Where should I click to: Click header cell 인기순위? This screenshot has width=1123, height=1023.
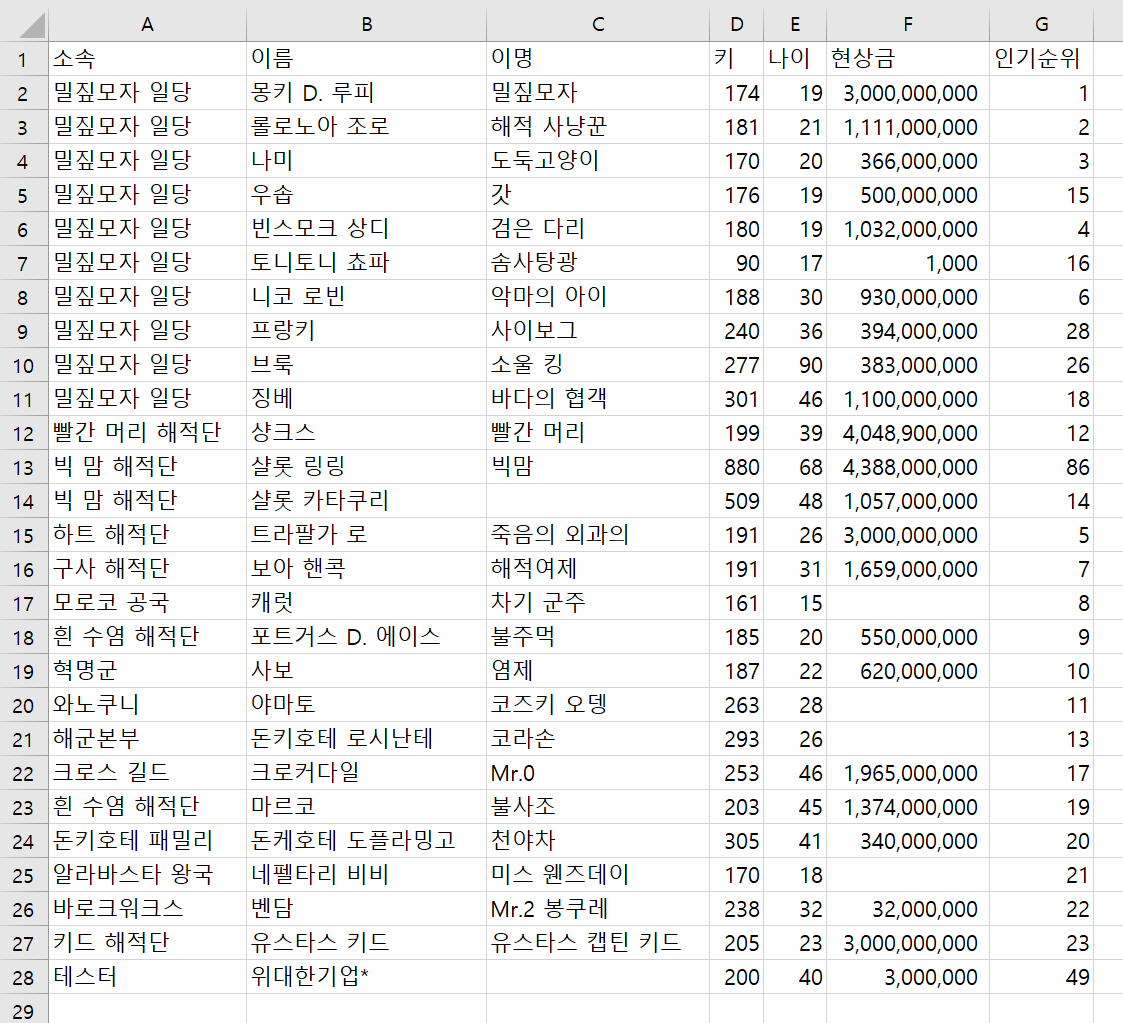click(1041, 59)
